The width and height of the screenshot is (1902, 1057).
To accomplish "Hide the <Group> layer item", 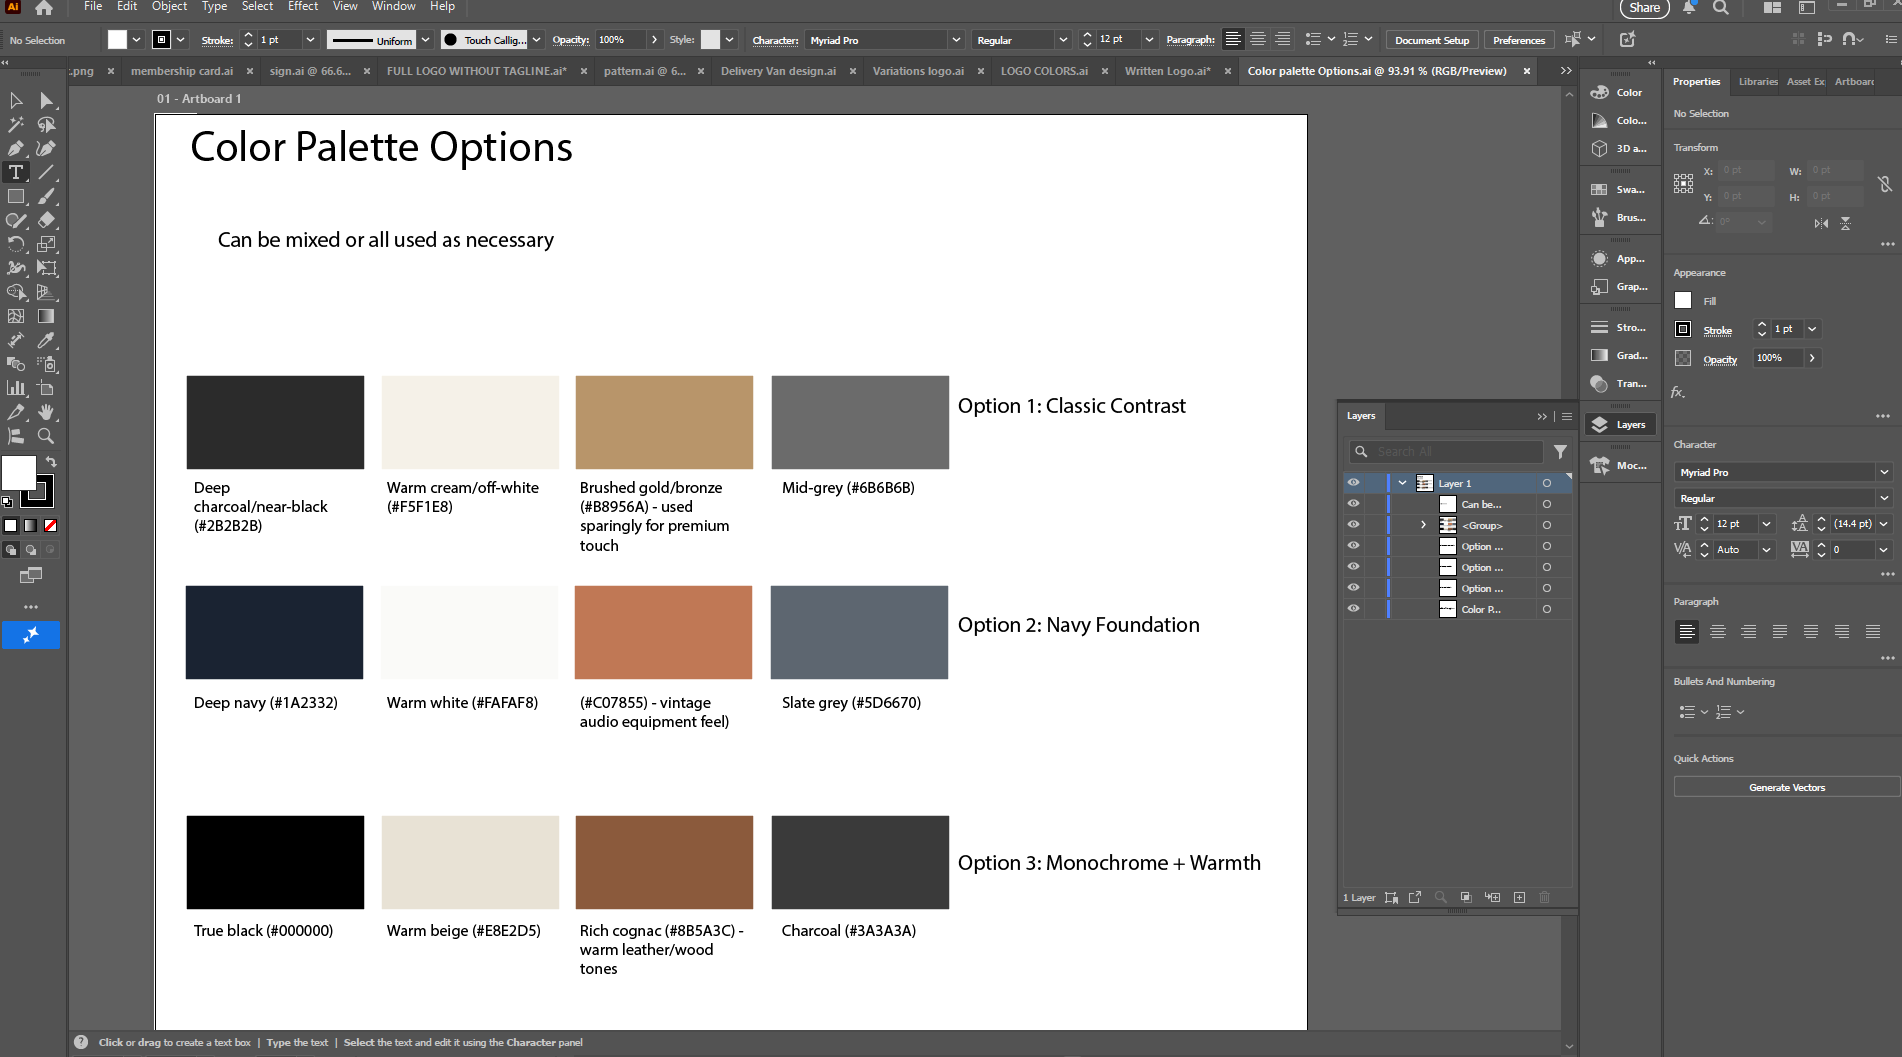I will (1353, 525).
